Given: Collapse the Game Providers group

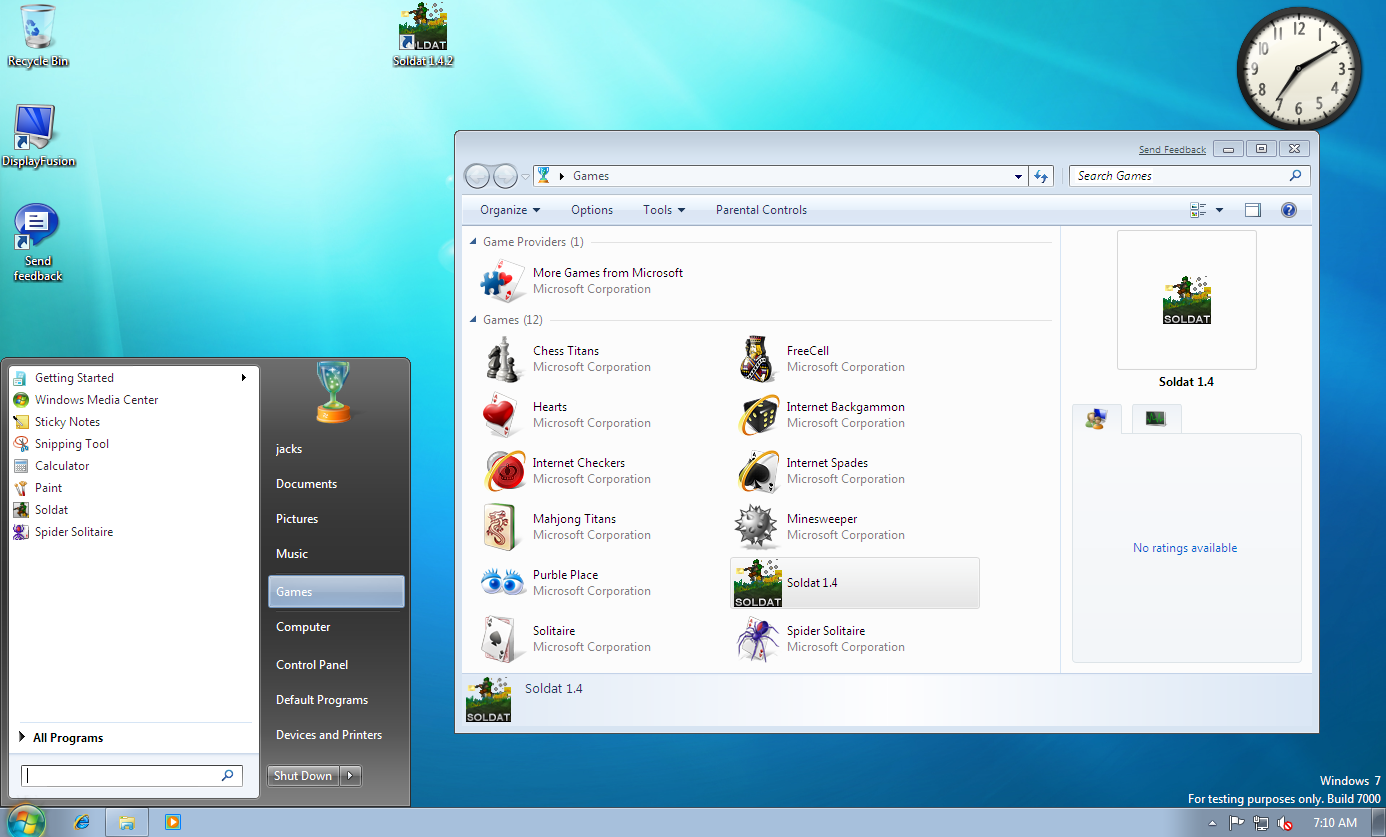Looking at the screenshot, I should [474, 242].
